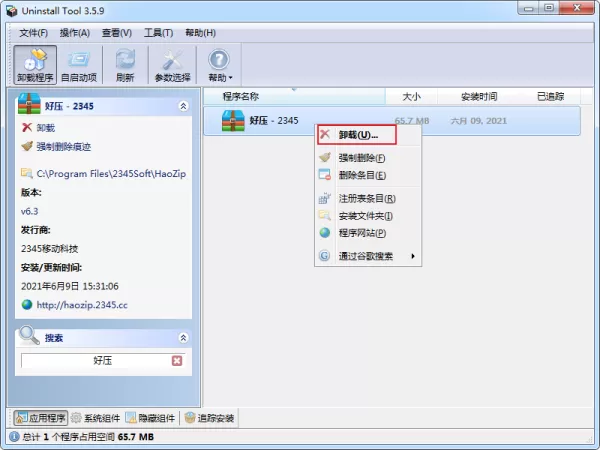This screenshot has height=450, width=600.
Task: Switch to the 应用程序 tab
Action: pyautogui.click(x=41, y=418)
